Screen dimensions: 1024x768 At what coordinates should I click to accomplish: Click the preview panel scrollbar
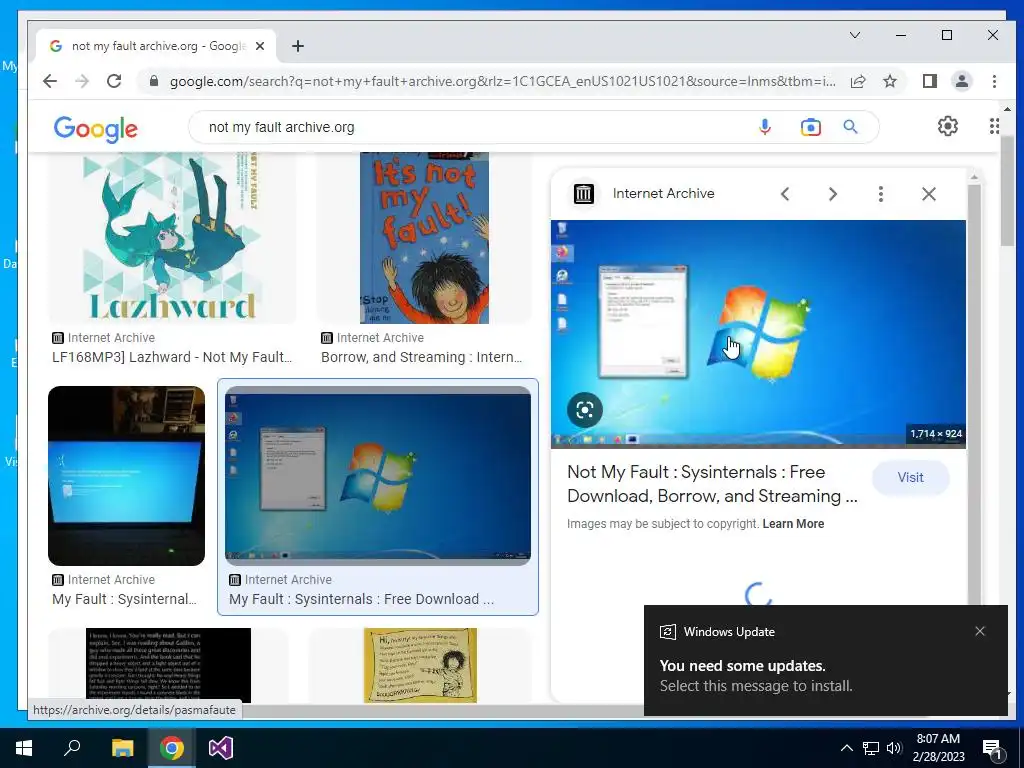coord(974,392)
